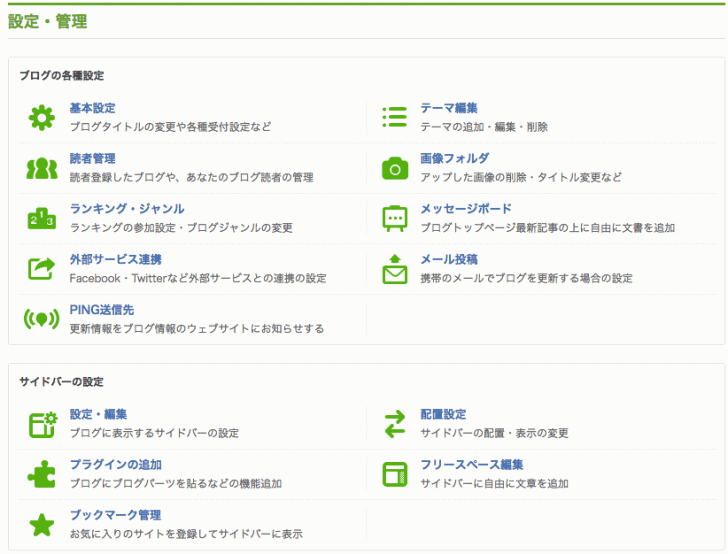Screen dimensions: 728x554
Task: Click the people icon for 読者管理
Action: pyautogui.click(x=41, y=169)
